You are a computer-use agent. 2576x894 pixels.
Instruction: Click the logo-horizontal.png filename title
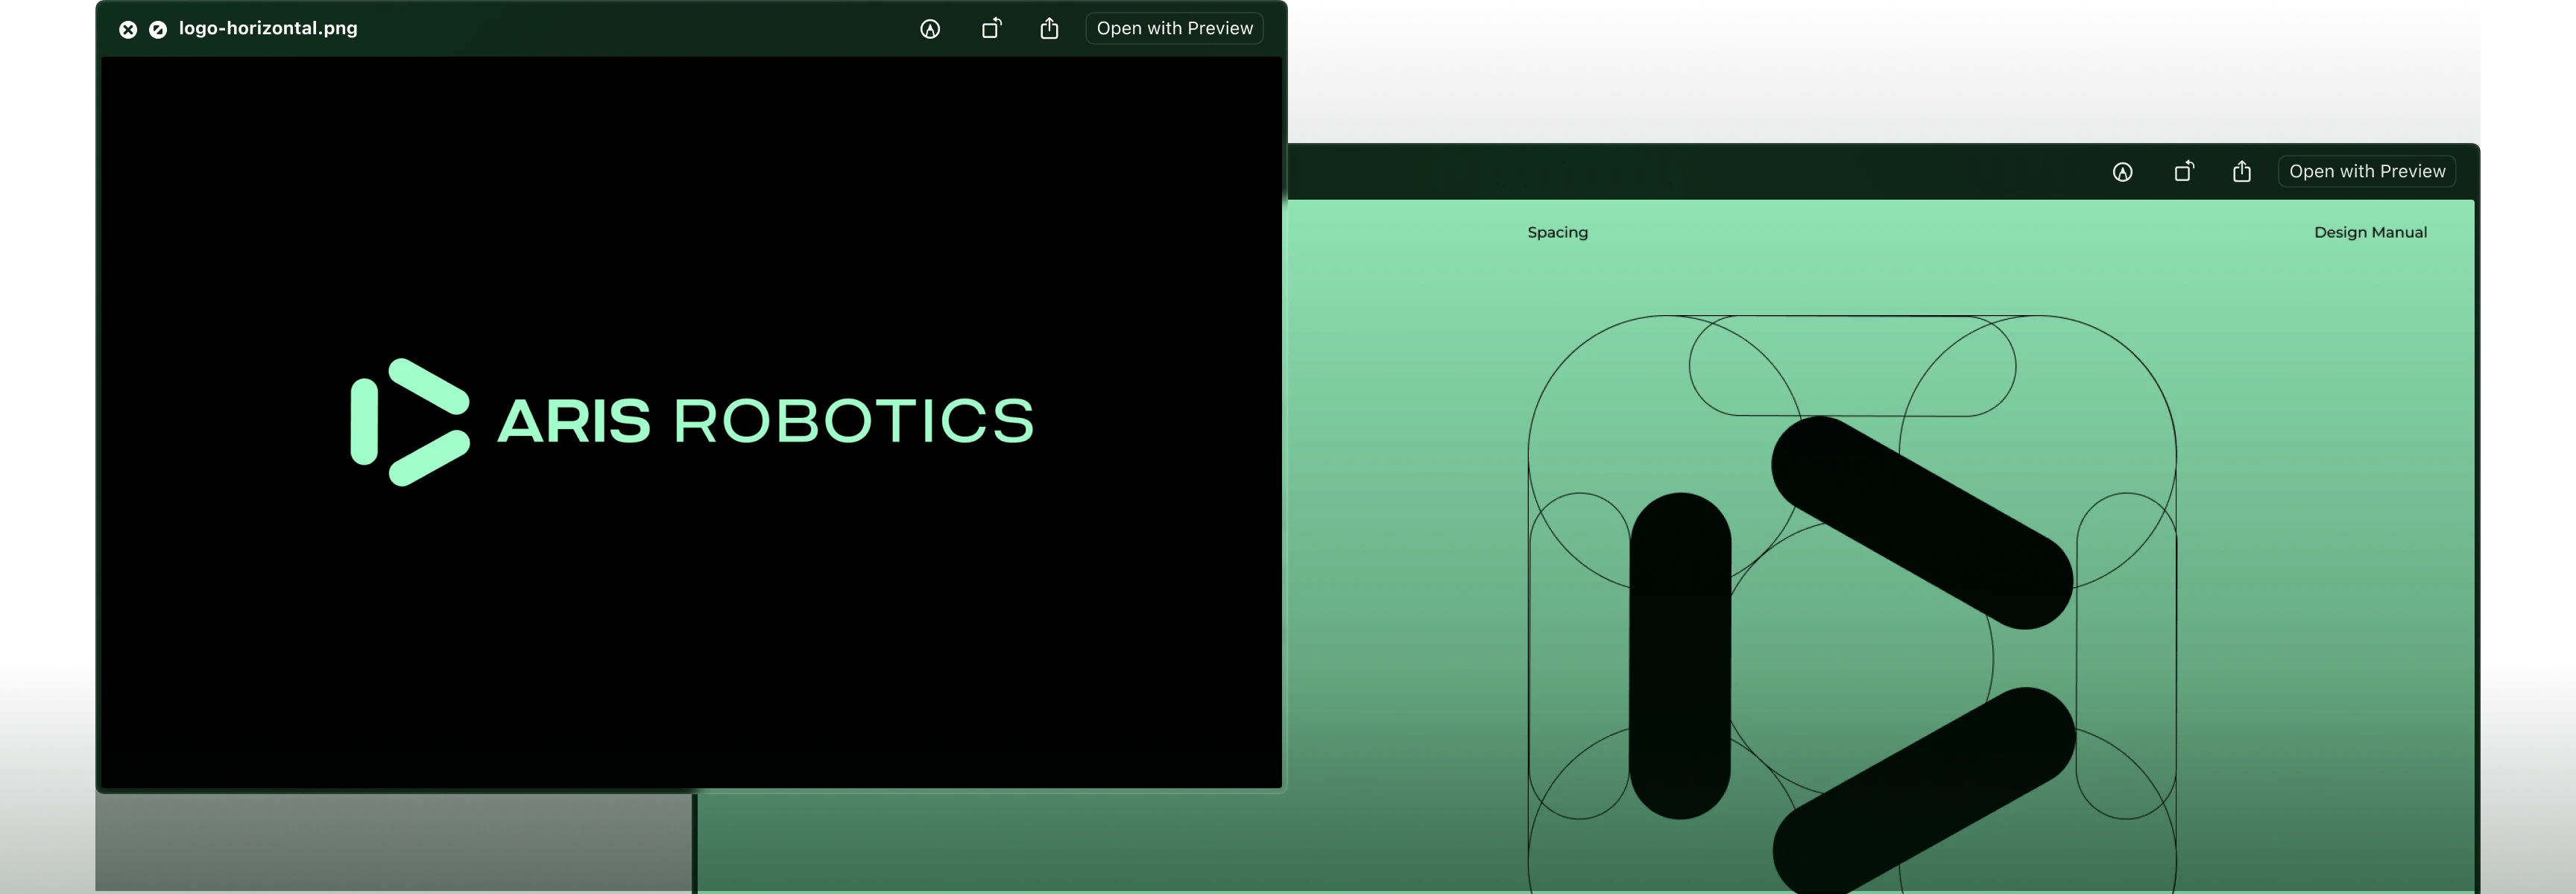[268, 29]
